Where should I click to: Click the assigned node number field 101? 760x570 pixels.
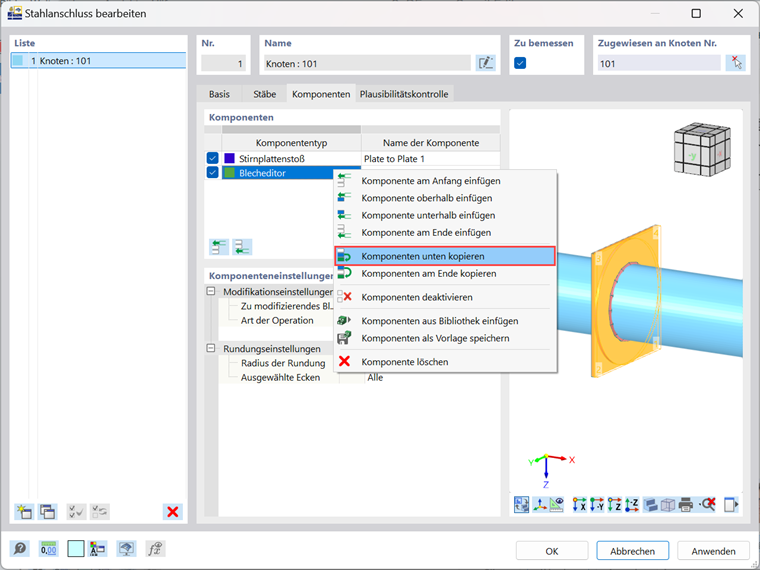[x=659, y=63]
